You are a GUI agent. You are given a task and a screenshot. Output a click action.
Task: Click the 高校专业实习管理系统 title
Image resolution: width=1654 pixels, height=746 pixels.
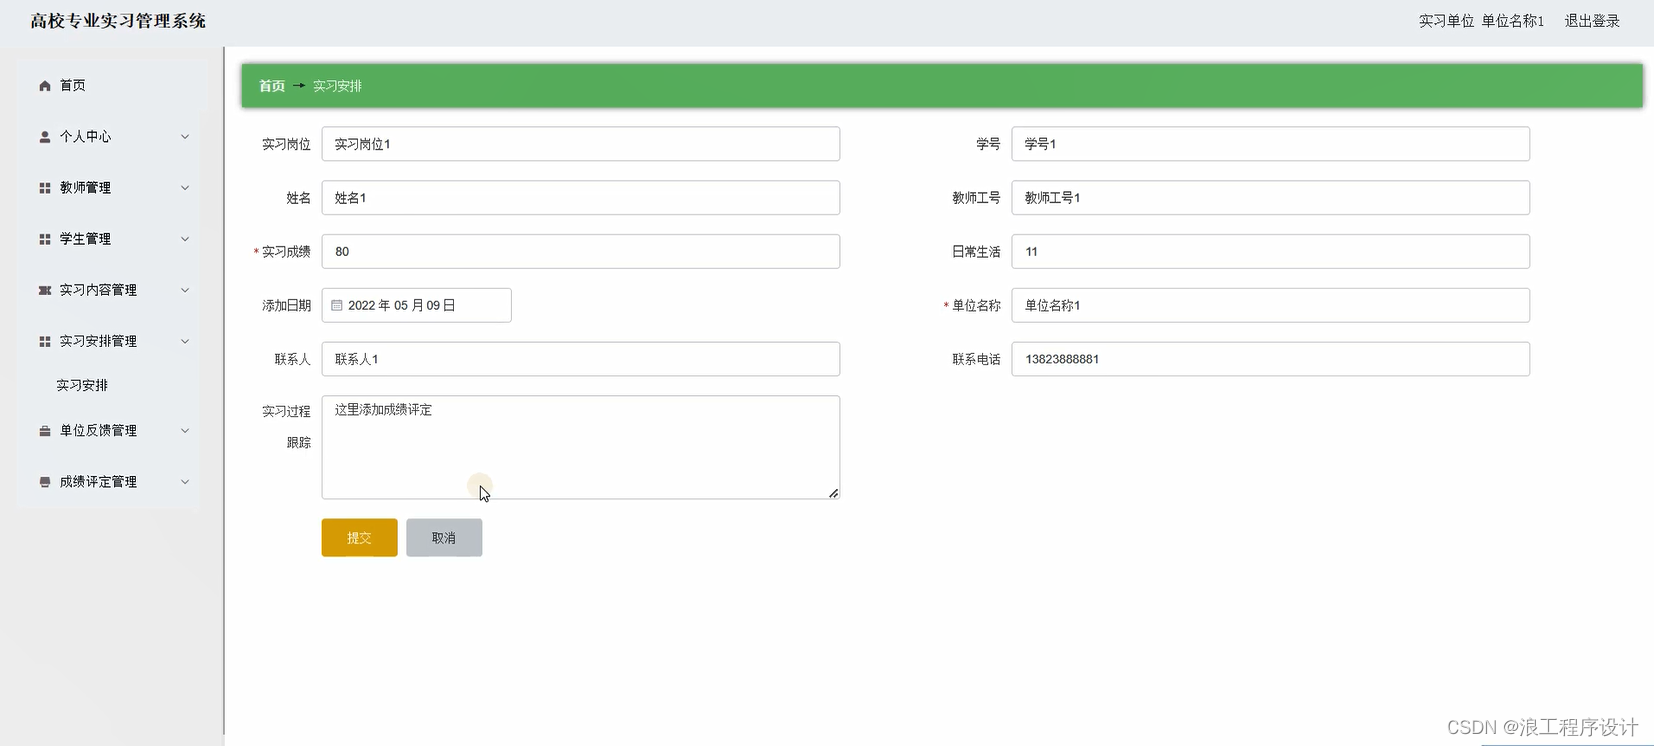[x=118, y=21]
